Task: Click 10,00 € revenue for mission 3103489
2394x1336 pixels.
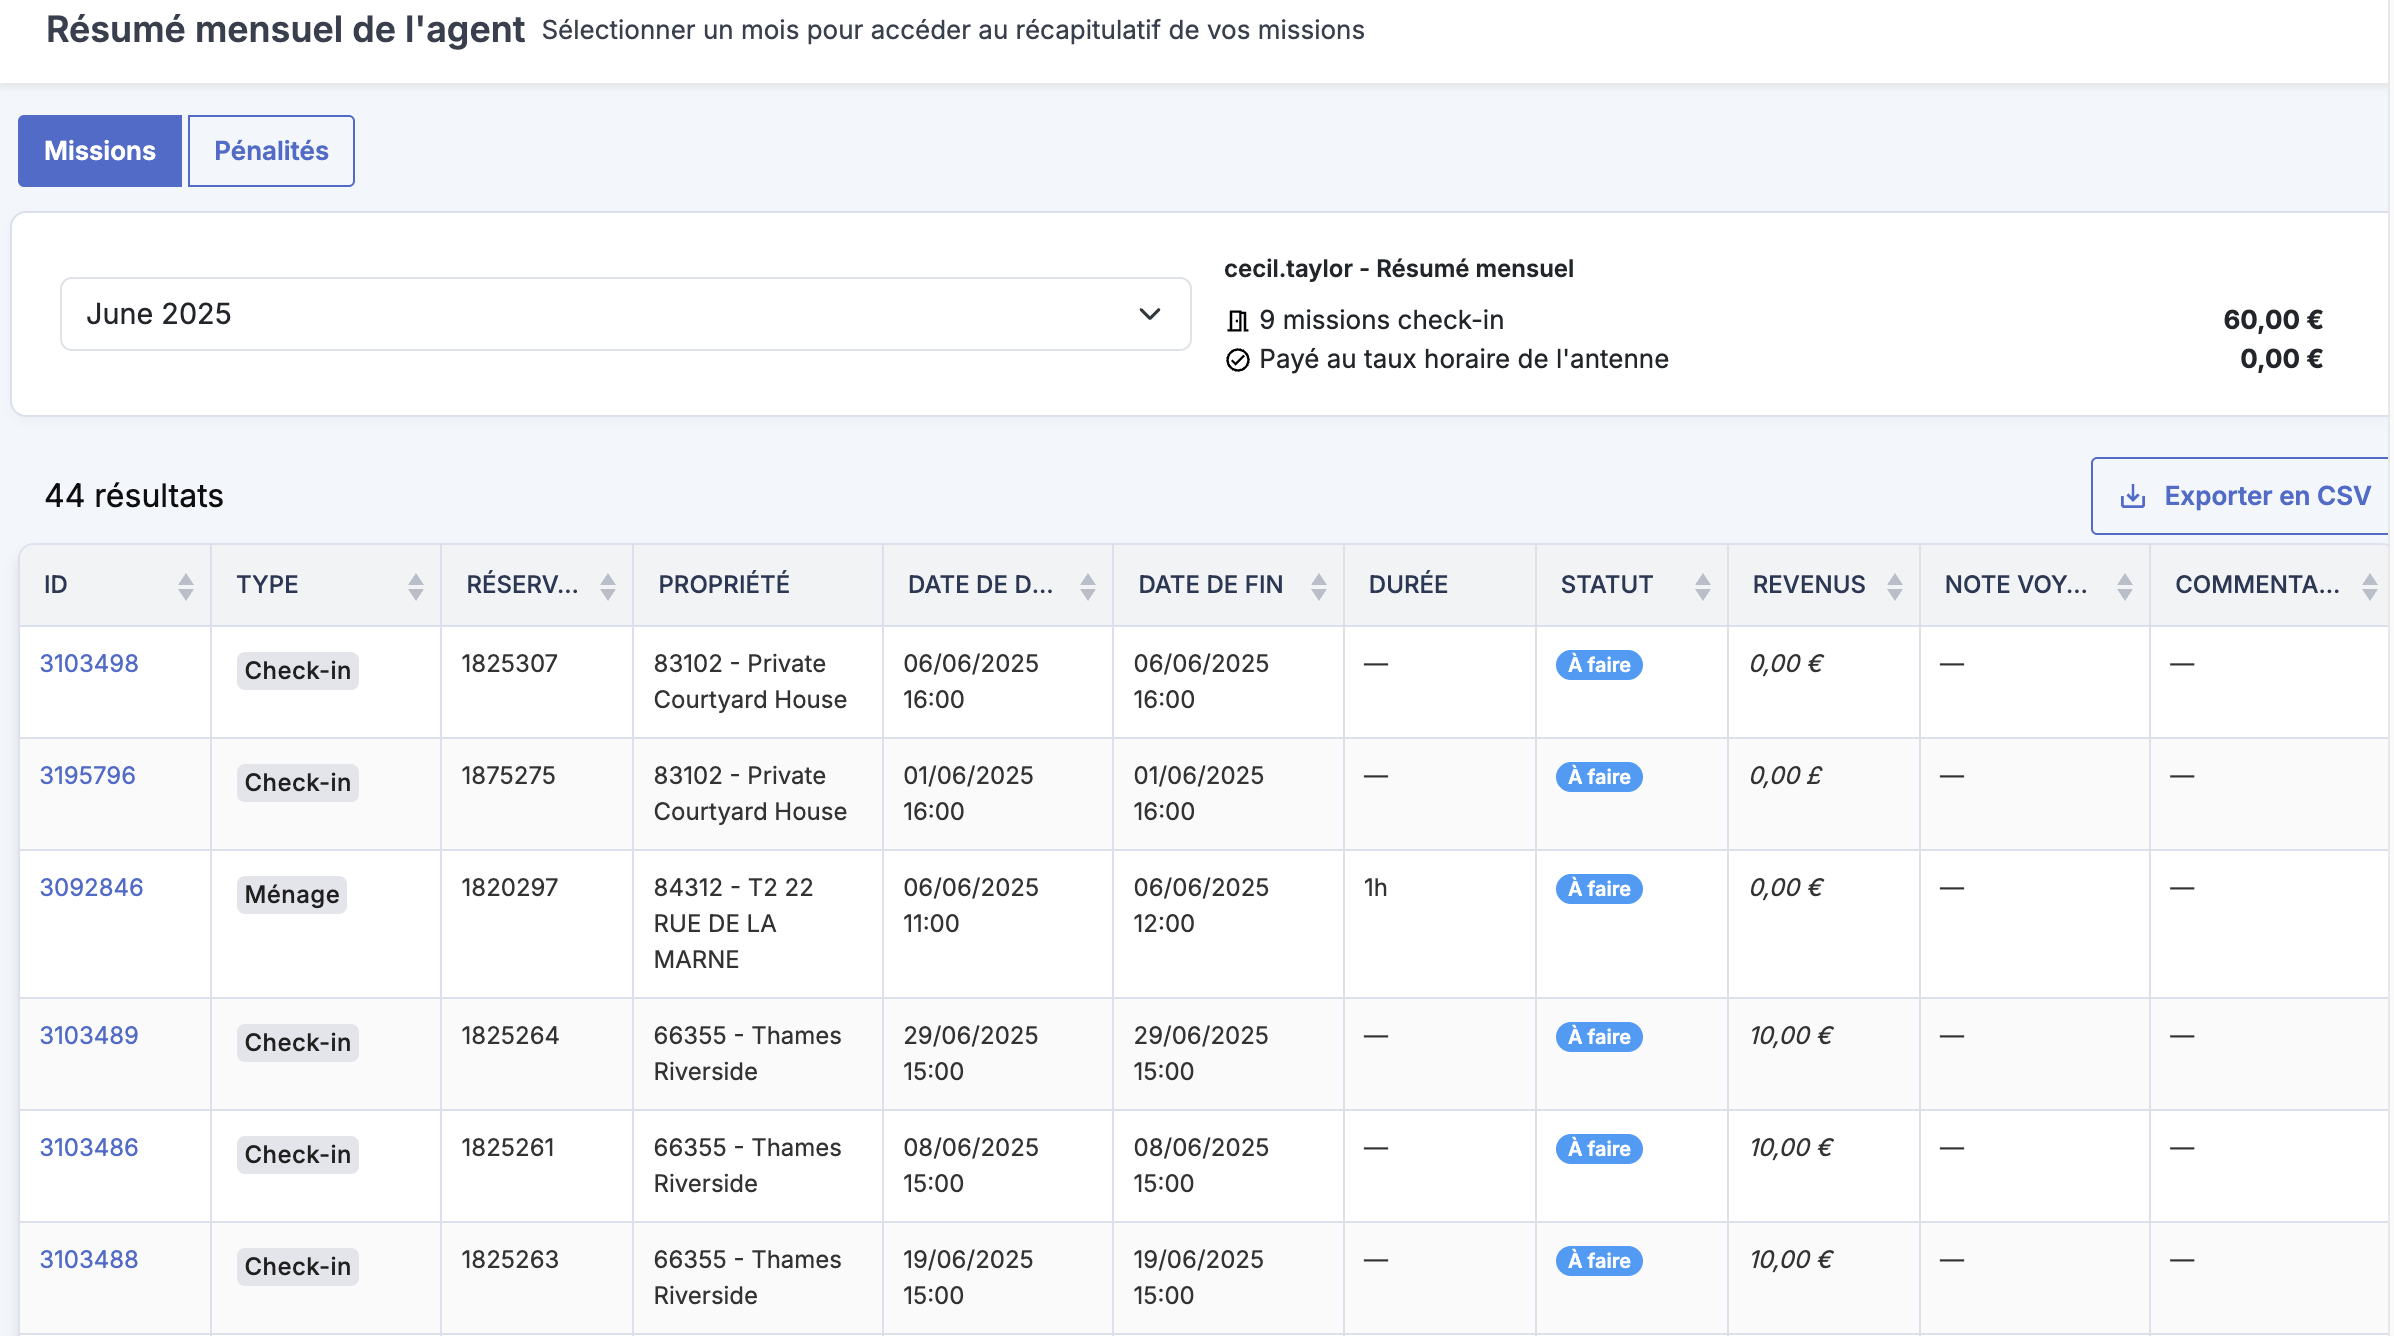Action: pyautogui.click(x=1791, y=1035)
